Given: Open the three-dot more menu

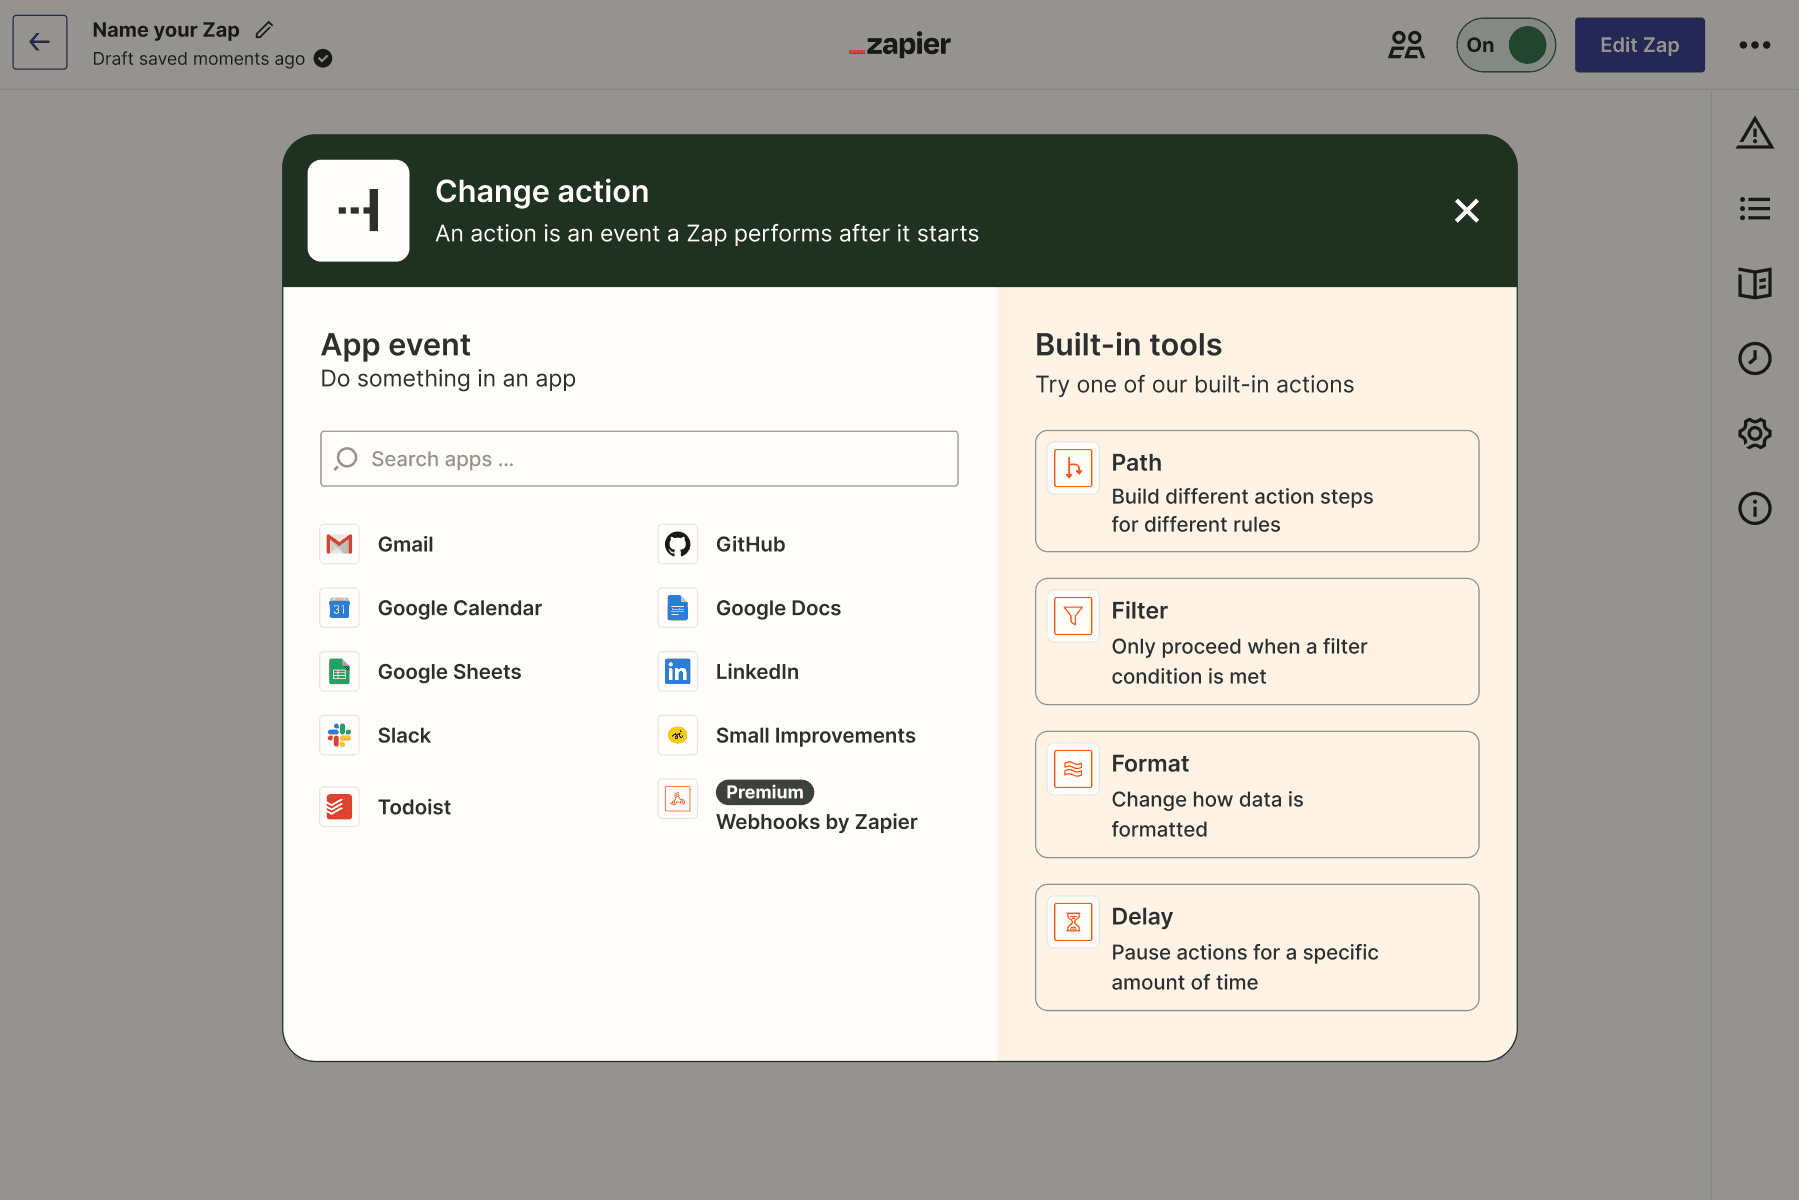Looking at the screenshot, I should pyautogui.click(x=1755, y=45).
